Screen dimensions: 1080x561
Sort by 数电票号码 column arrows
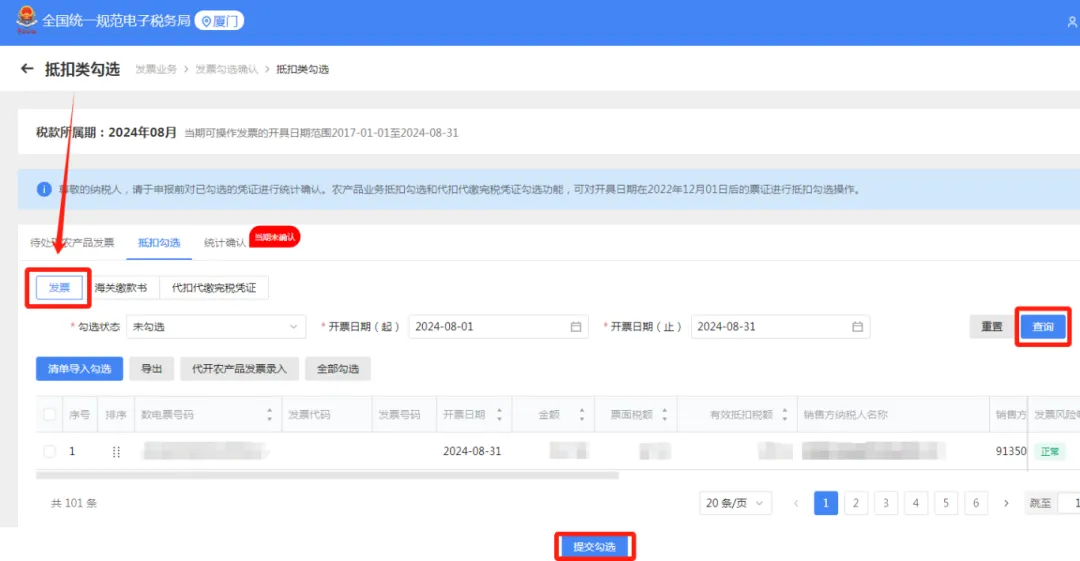(x=269, y=415)
